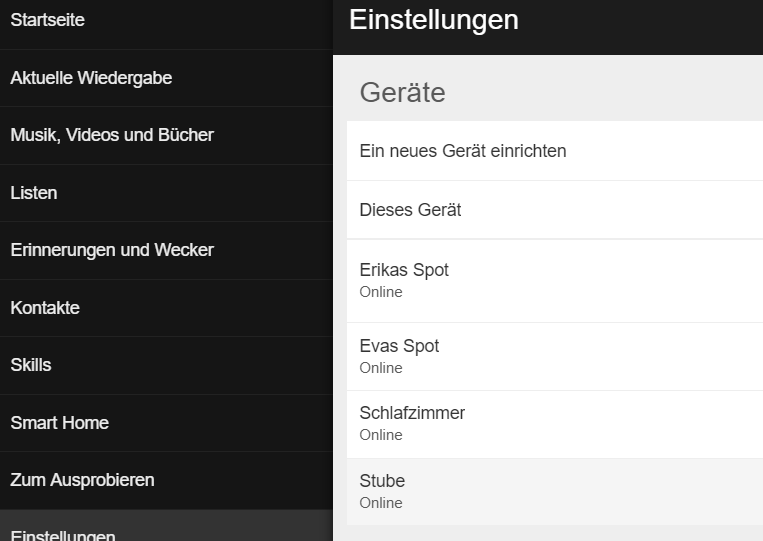Click the Geräte section heading
Image resolution: width=763 pixels, height=541 pixels.
[402, 93]
